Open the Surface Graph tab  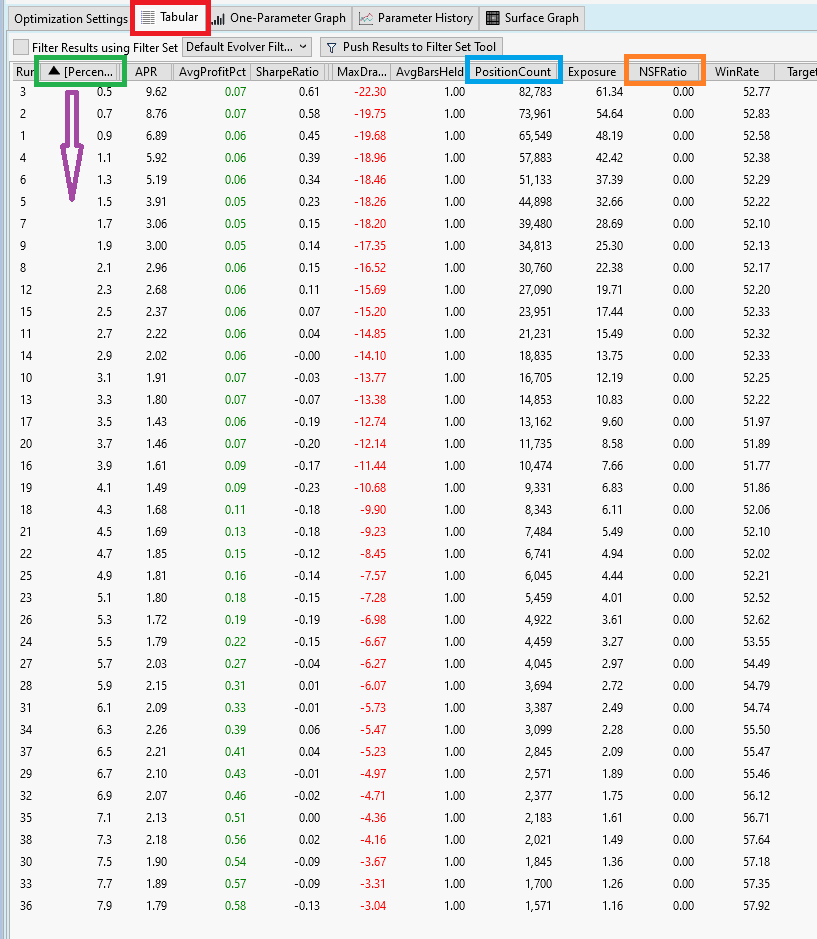[532, 18]
